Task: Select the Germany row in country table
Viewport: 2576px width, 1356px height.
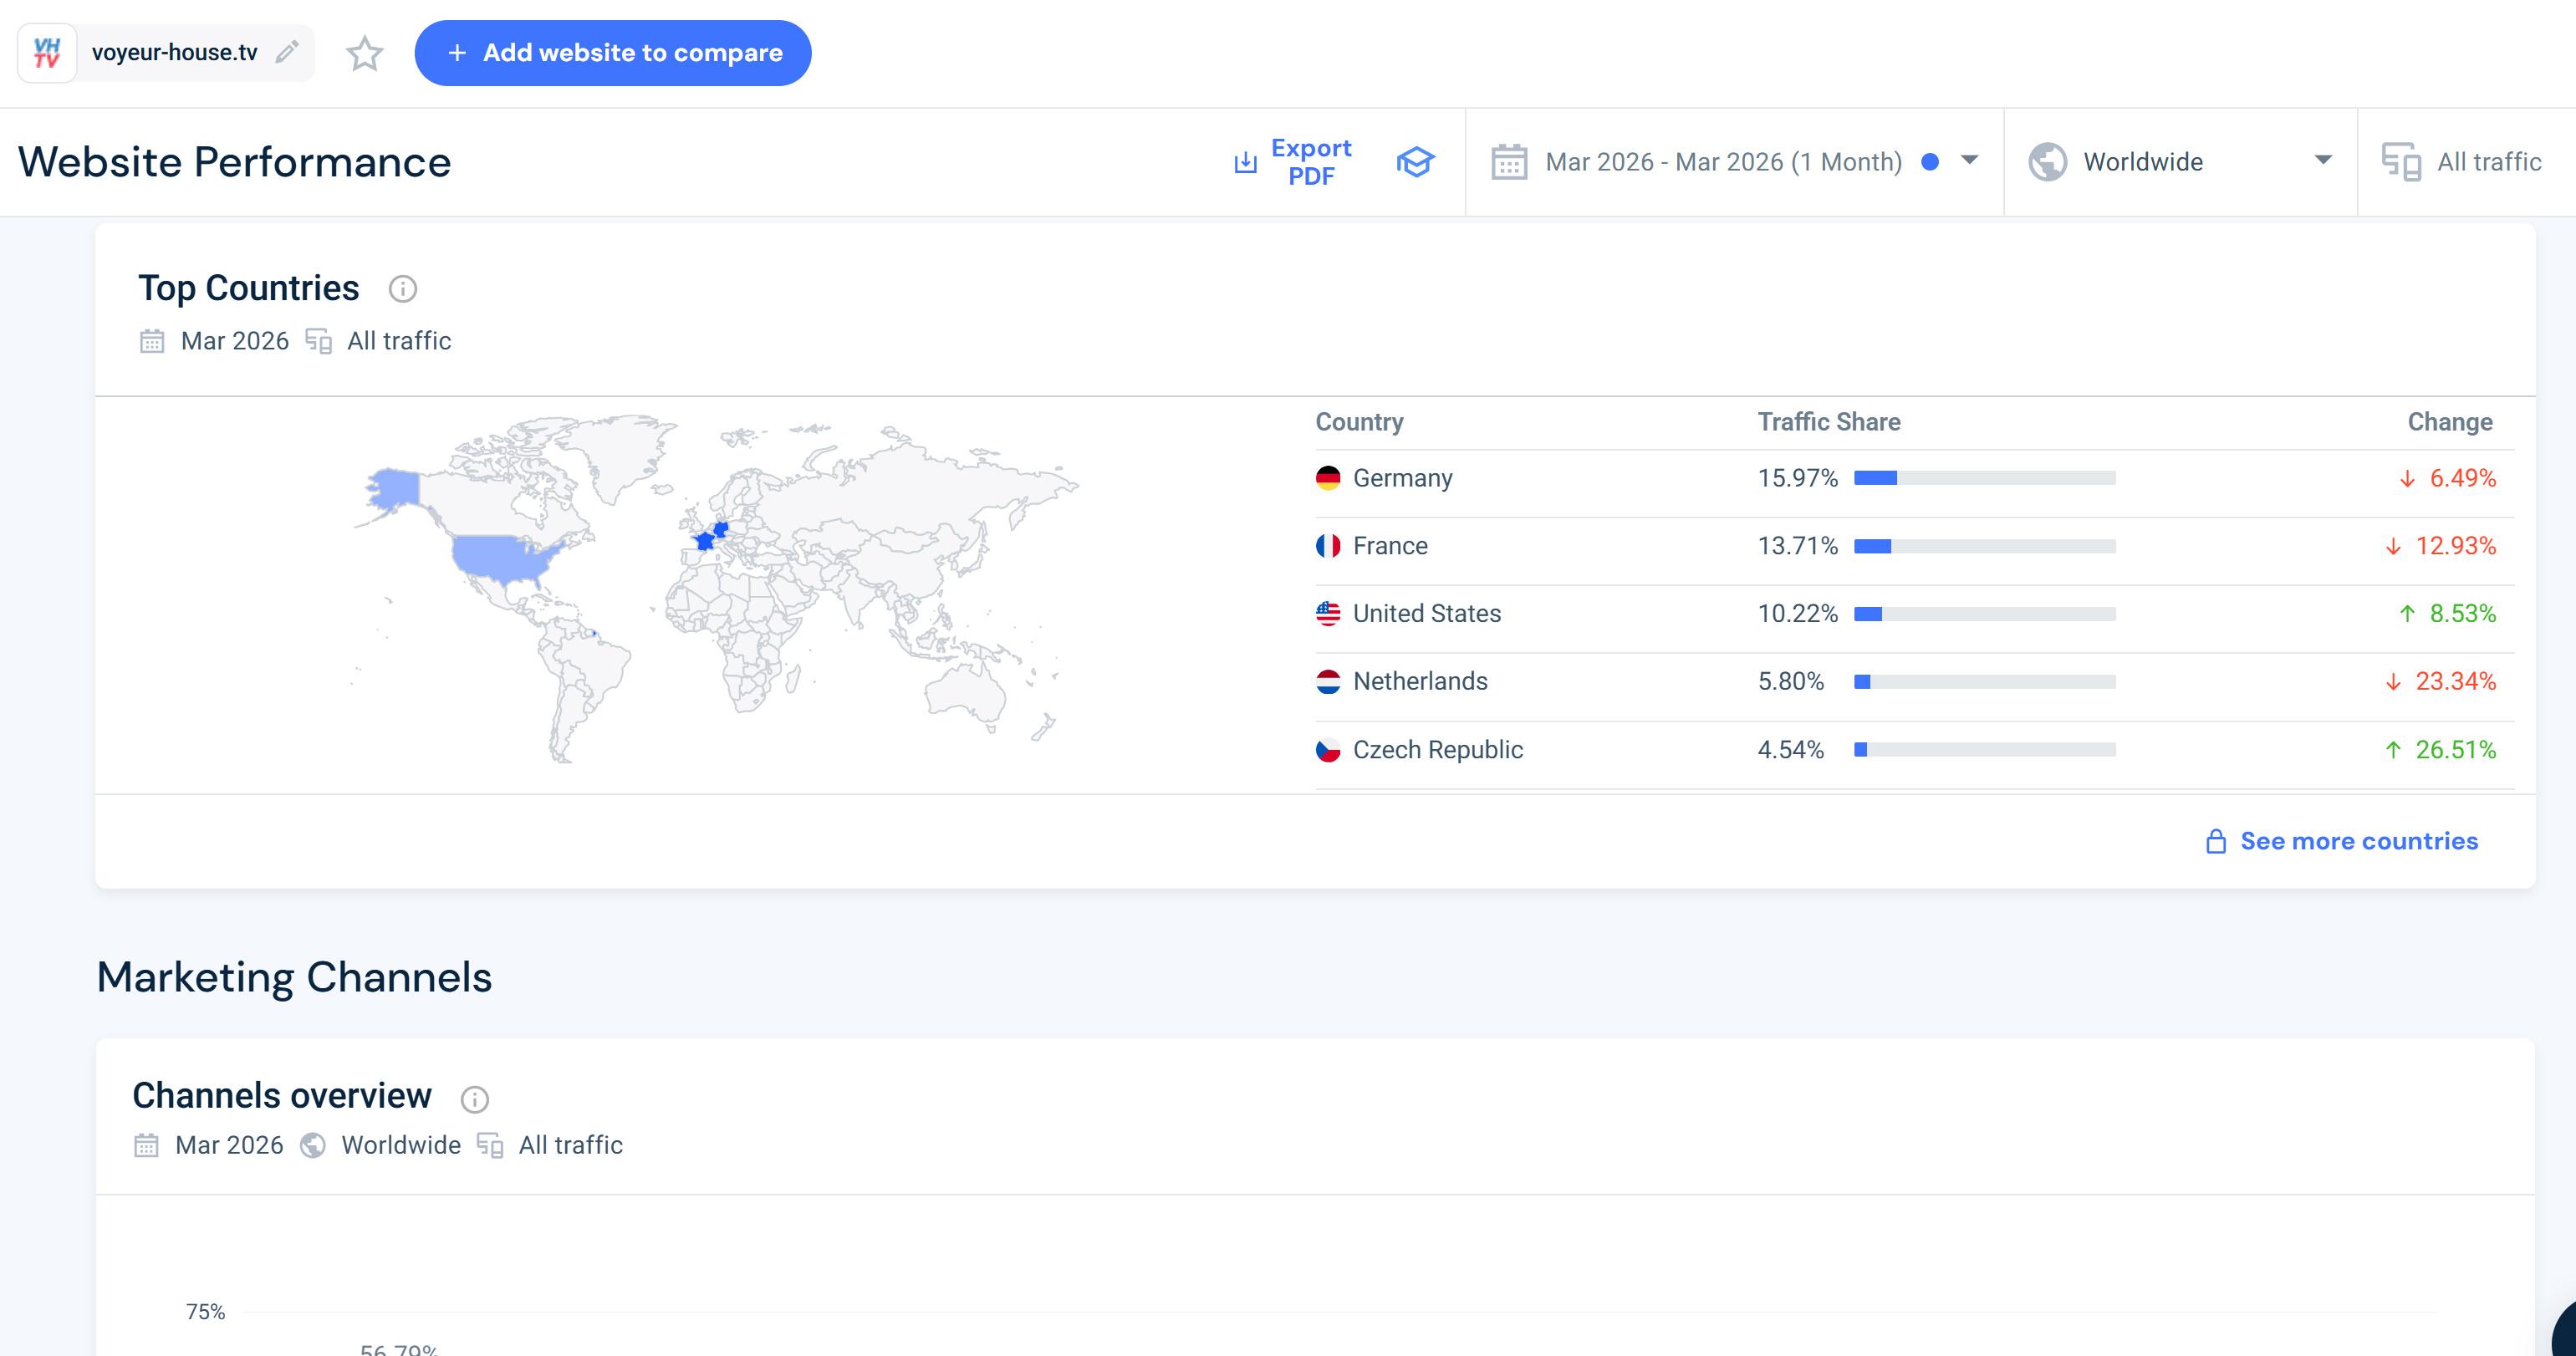Action: 1402,478
